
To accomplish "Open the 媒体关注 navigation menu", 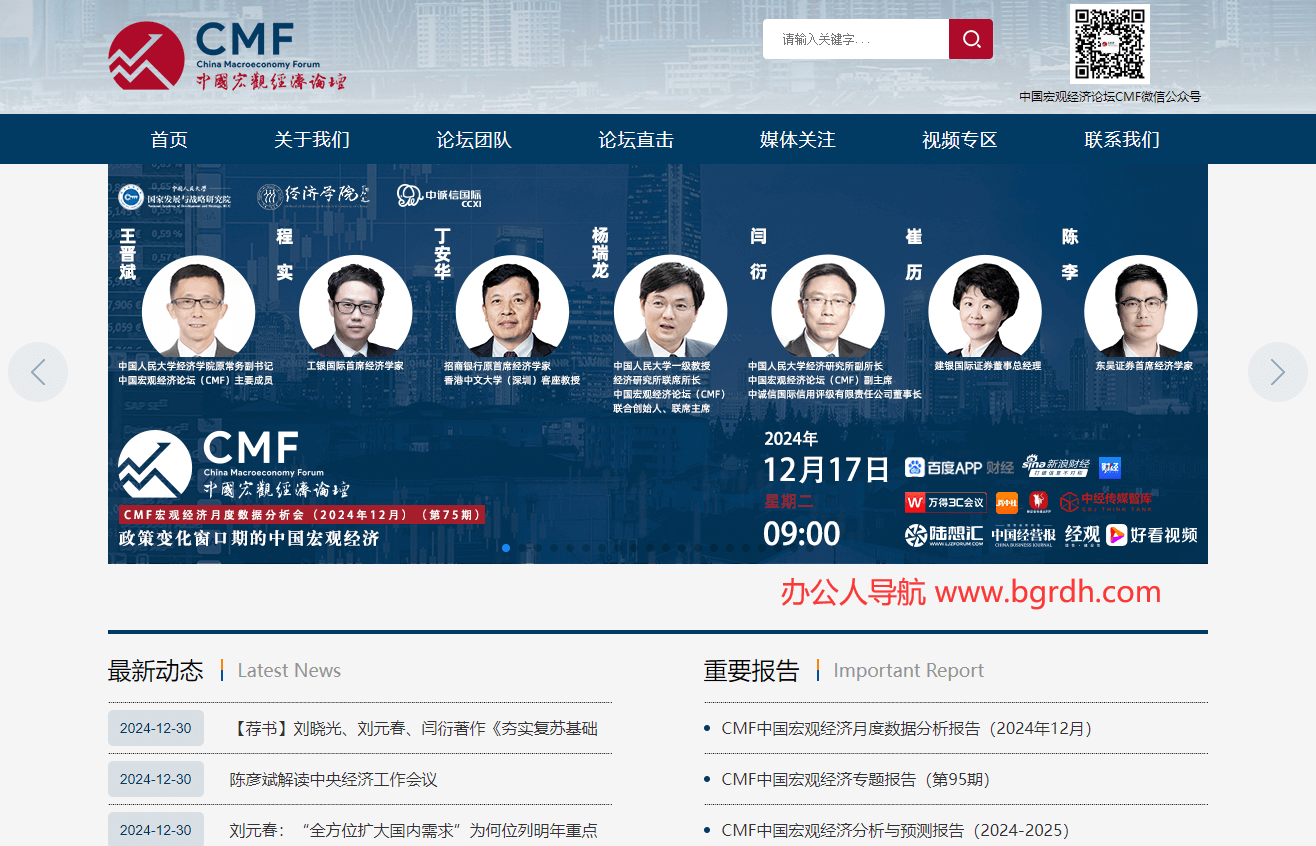I will coord(795,139).
